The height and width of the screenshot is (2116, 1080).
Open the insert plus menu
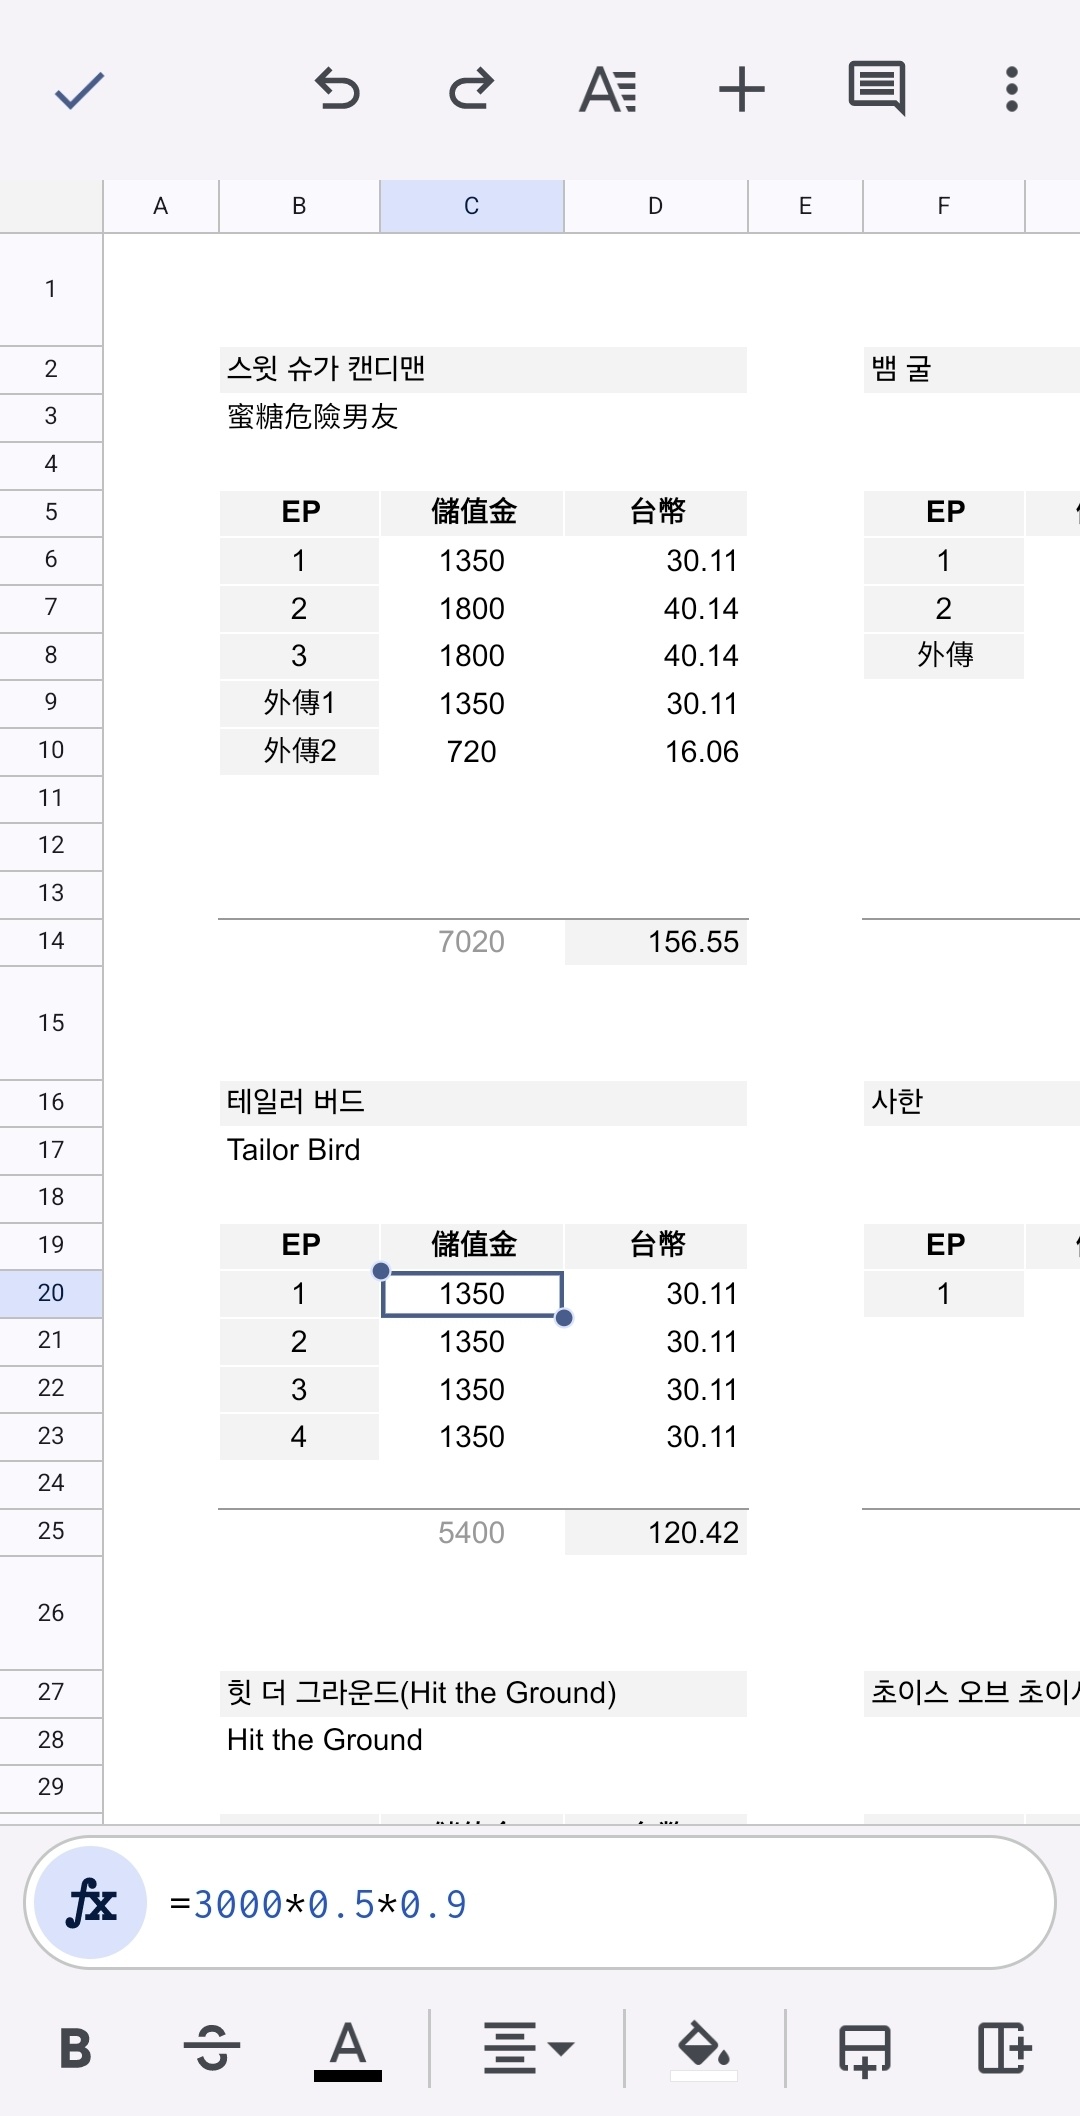click(x=742, y=89)
